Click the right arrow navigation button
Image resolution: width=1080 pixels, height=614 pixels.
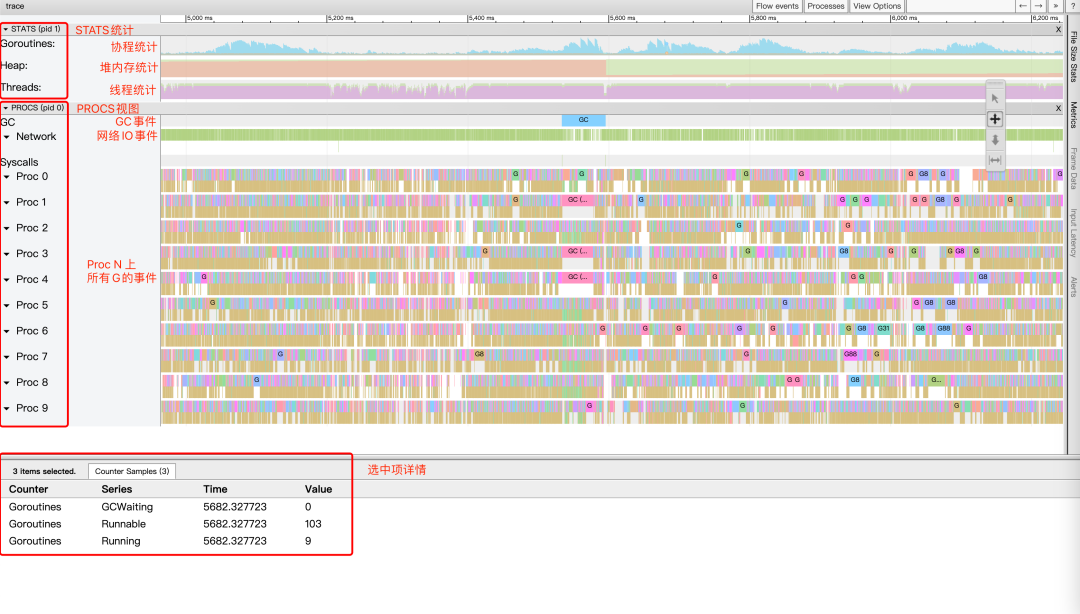[1039, 6]
